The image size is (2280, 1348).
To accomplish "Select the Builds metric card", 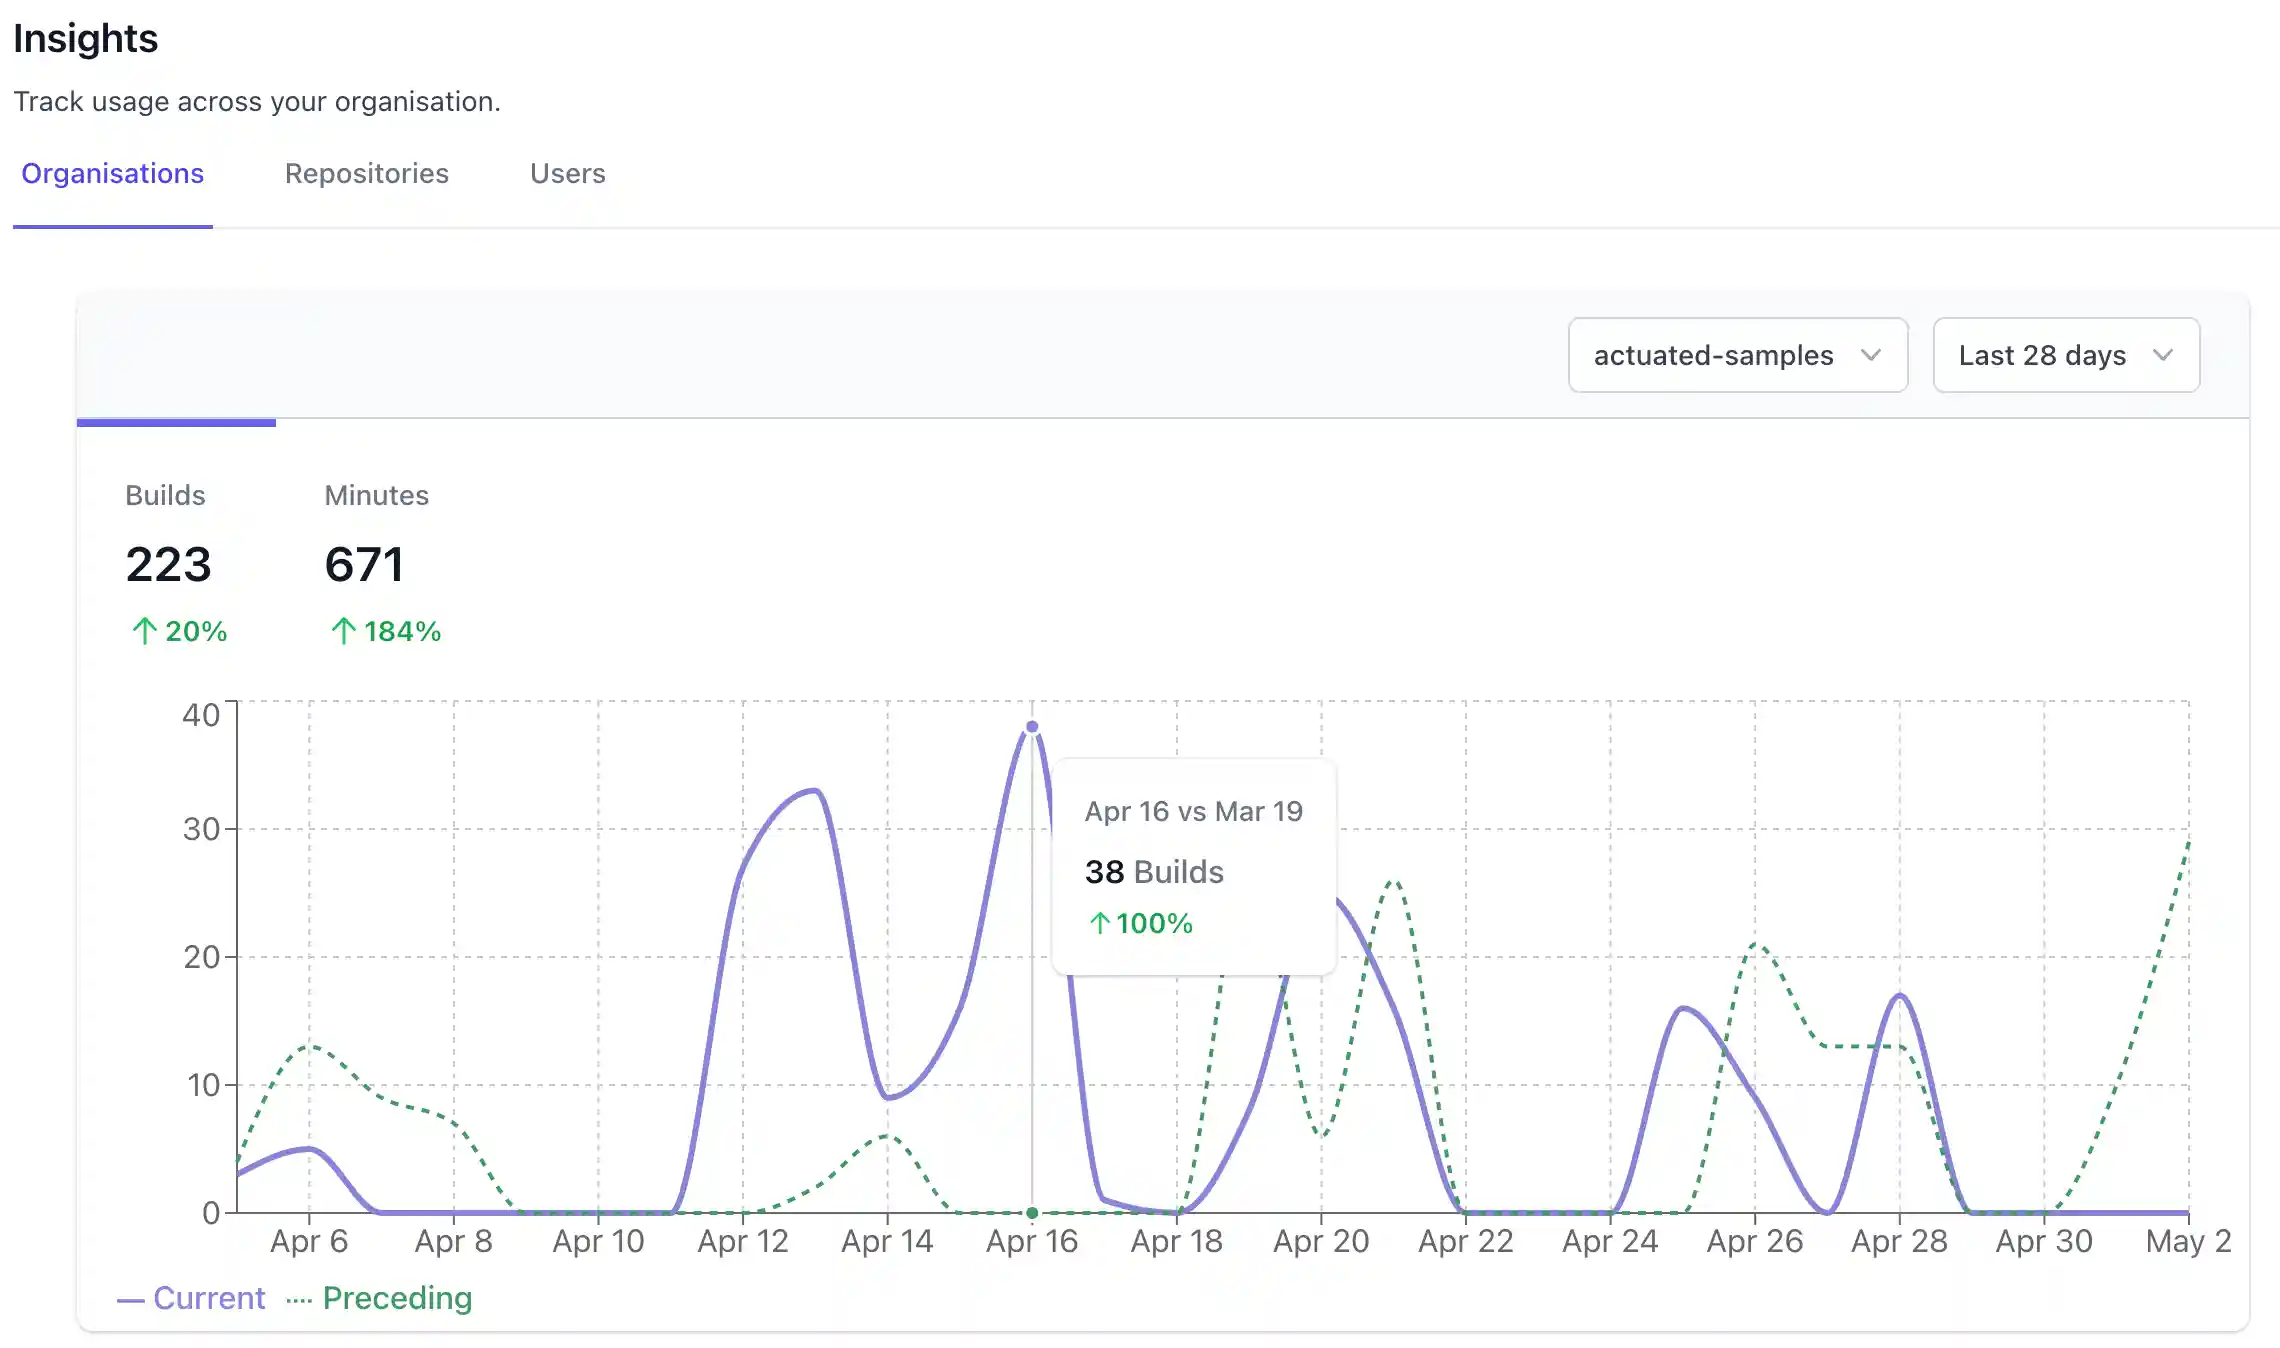I will click(x=168, y=563).
